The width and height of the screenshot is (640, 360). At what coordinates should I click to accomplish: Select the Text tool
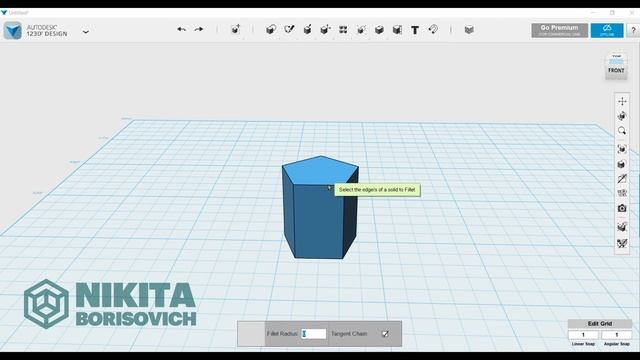coord(415,30)
